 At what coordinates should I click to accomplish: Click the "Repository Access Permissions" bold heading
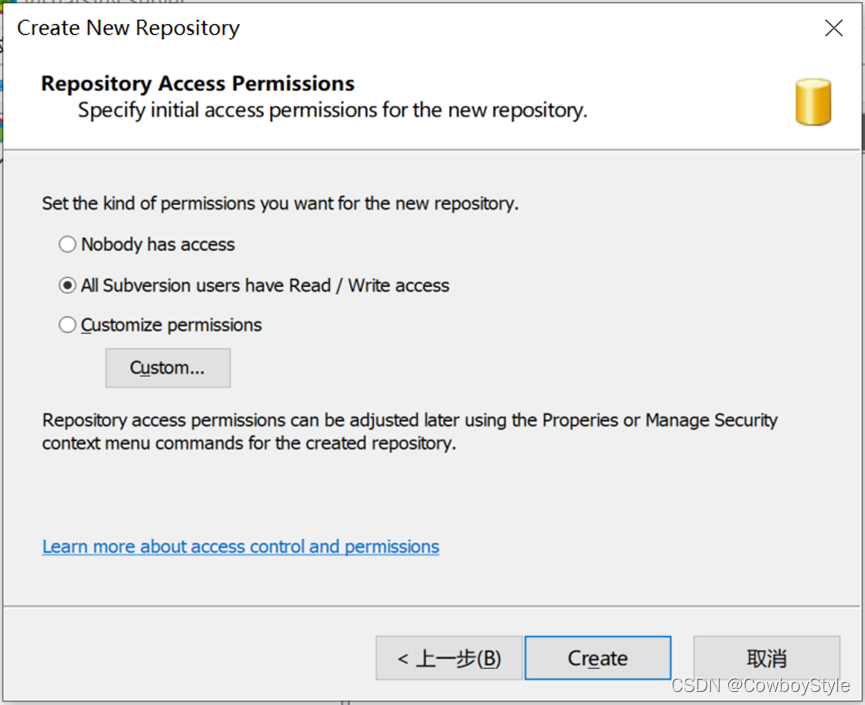197,83
